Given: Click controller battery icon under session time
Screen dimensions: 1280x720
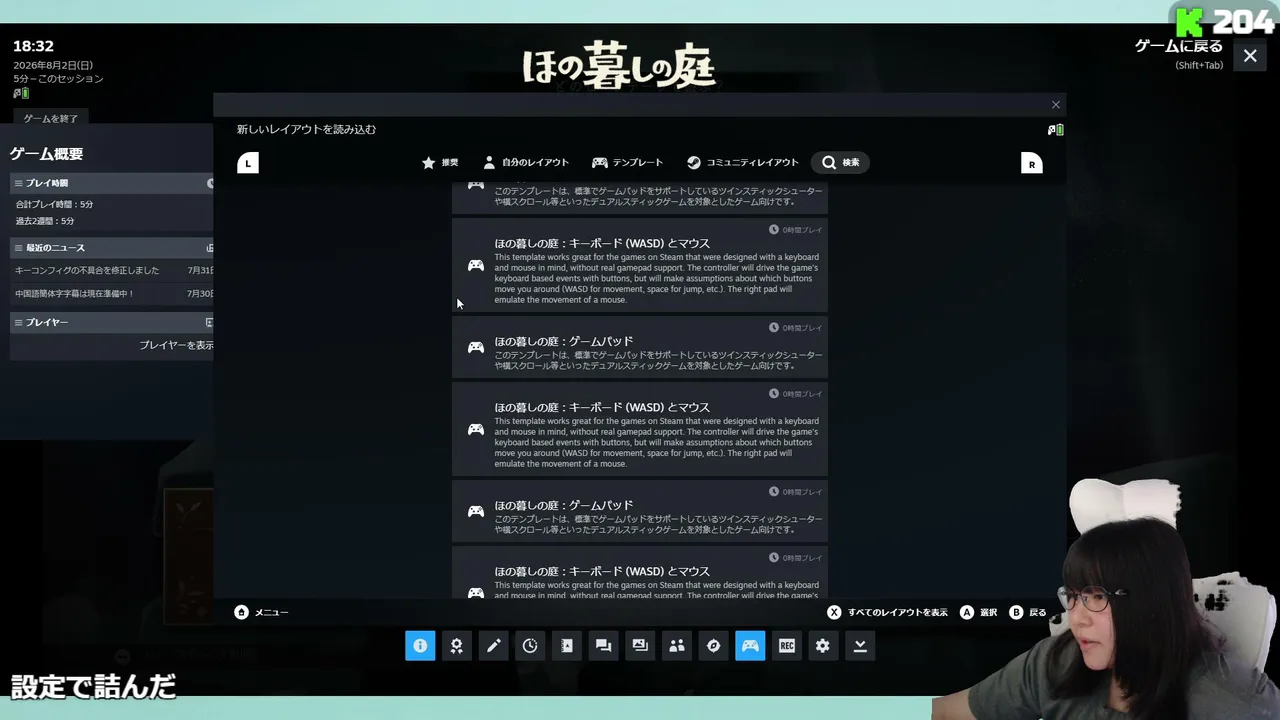Looking at the screenshot, I should [21, 93].
